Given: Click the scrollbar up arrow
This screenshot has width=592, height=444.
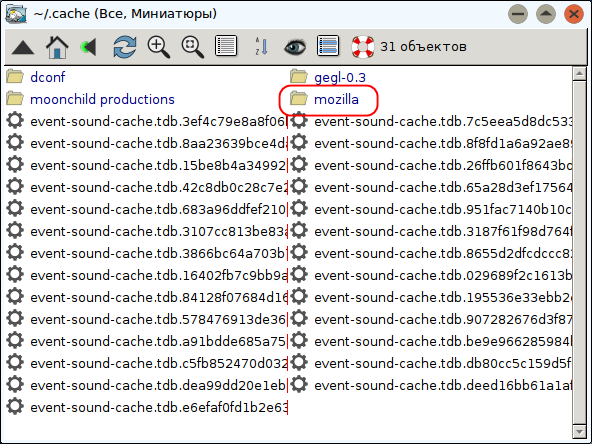Looking at the screenshot, I should click(579, 73).
